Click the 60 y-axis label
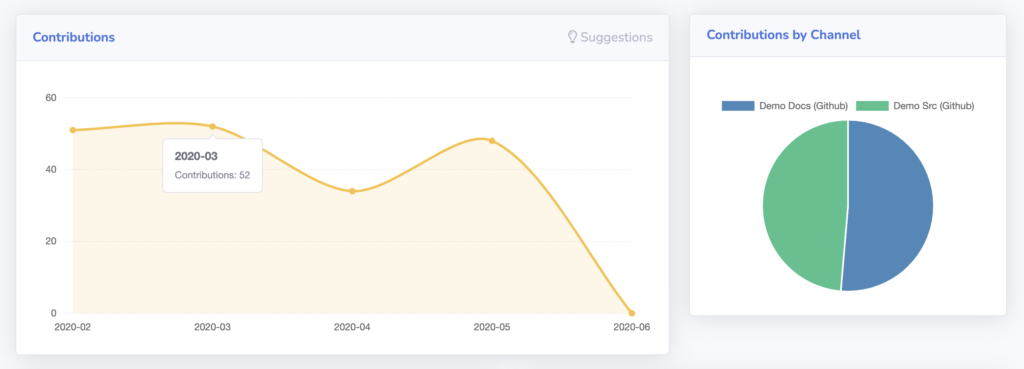 [x=51, y=98]
